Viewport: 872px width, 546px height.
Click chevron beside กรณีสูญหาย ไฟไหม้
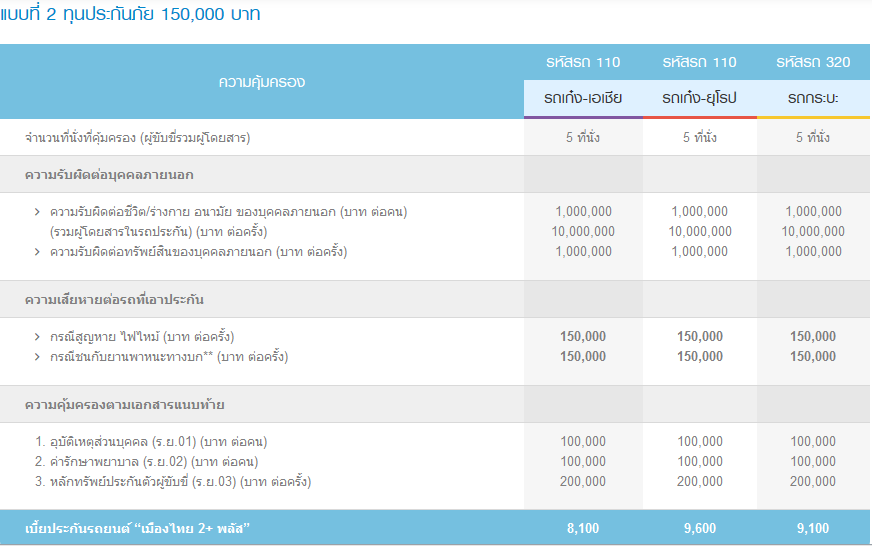[38, 337]
